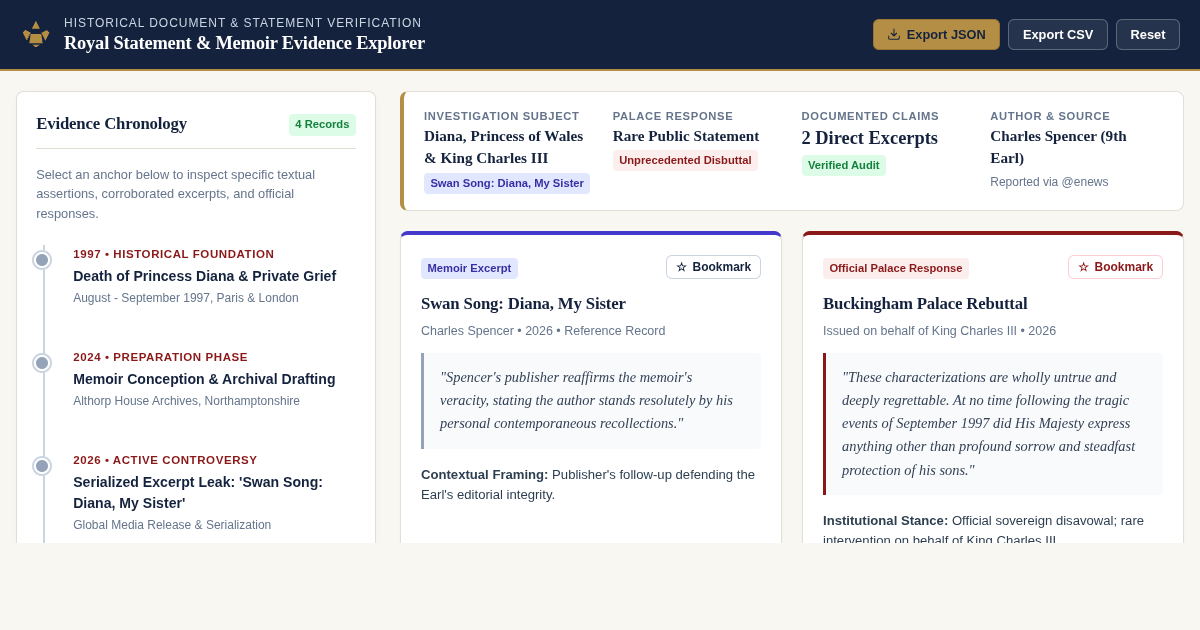
Task: Select the 2026 Active Controversy timeline marker
Action: [42, 466]
